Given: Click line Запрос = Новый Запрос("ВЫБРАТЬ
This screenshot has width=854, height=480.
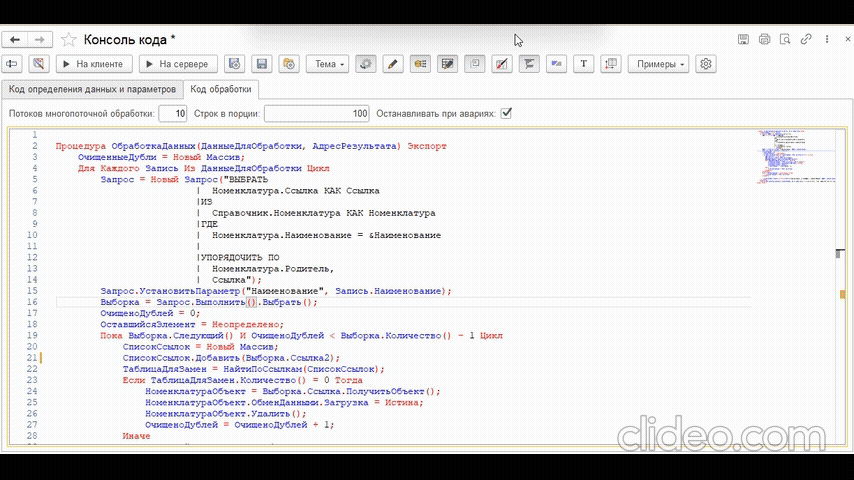Looking at the screenshot, I should [184, 179].
